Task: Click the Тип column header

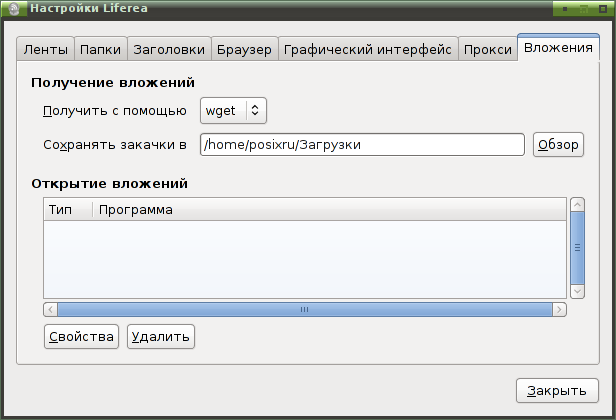Action: coord(68,209)
